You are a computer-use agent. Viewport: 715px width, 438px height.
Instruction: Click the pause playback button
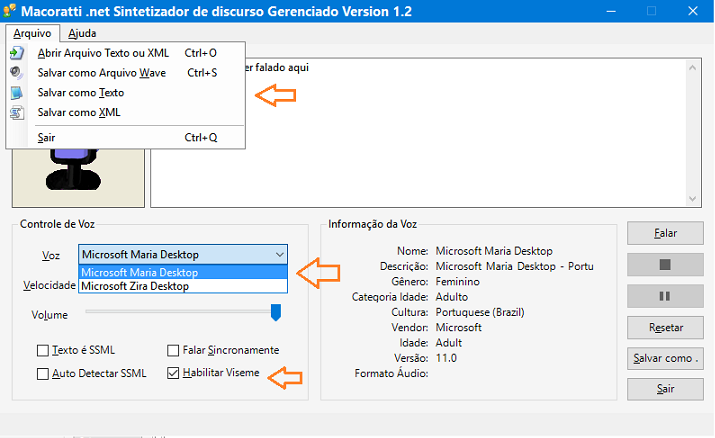pos(665,296)
